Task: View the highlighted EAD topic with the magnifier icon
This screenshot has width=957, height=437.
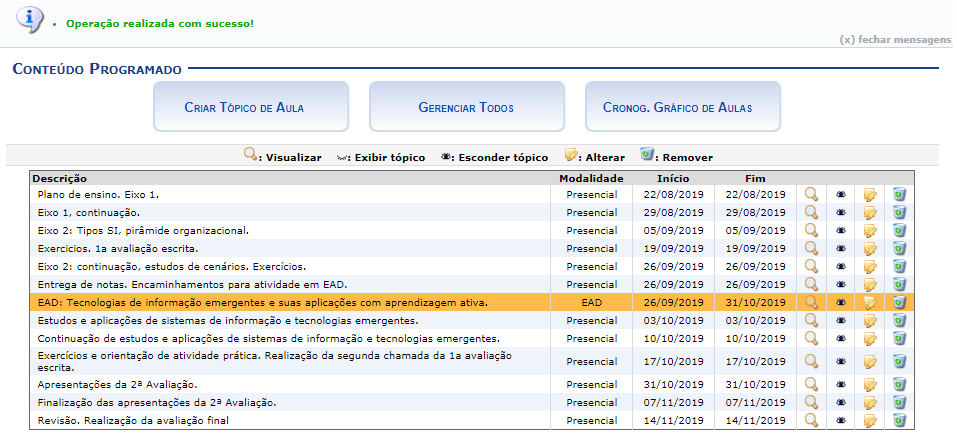Action: (811, 302)
